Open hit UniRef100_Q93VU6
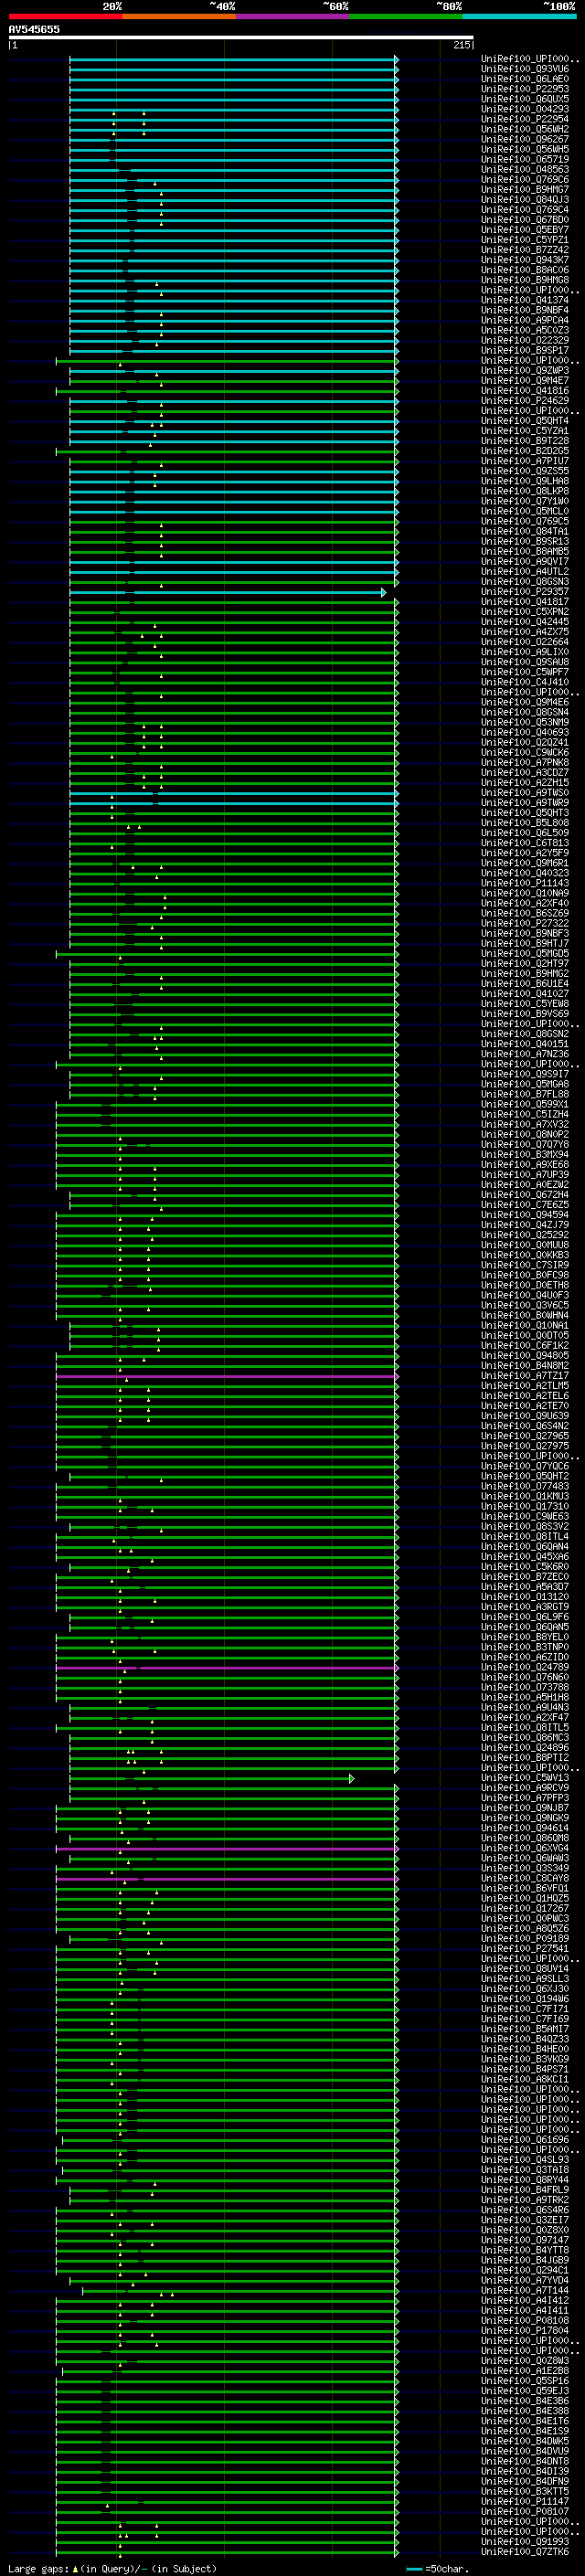Screen dimensions: 585x2576 pos(524,69)
